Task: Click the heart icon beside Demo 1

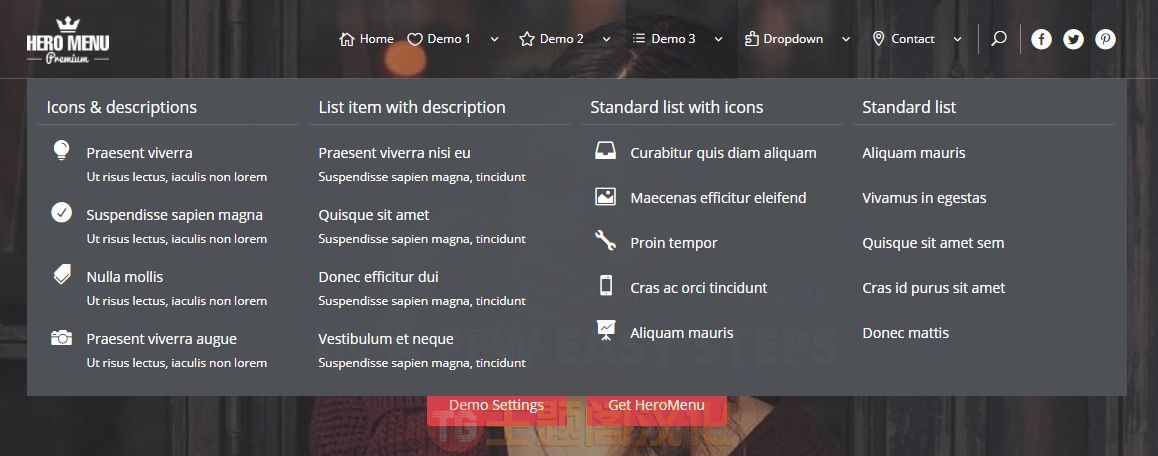Action: [x=415, y=39]
